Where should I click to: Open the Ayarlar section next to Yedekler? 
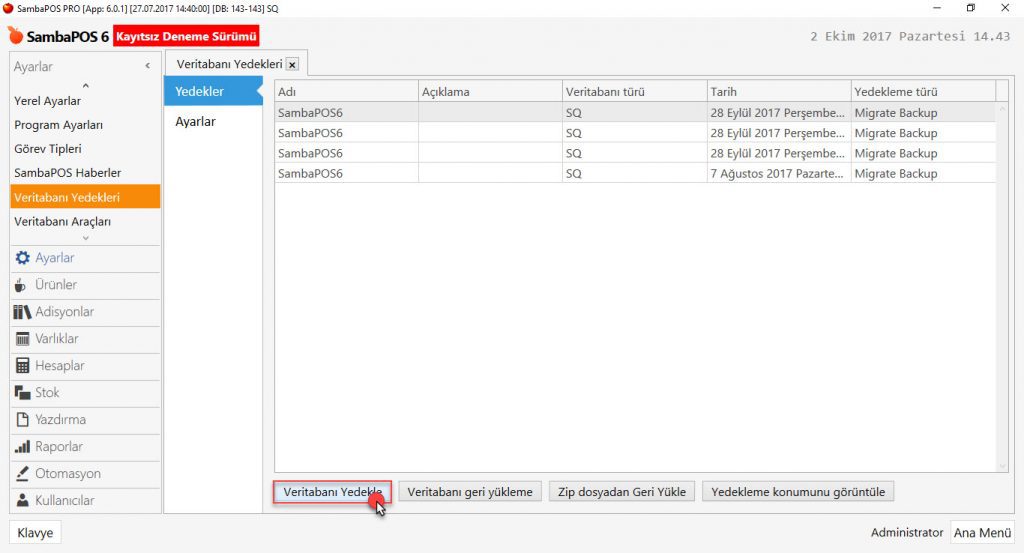tap(195, 121)
